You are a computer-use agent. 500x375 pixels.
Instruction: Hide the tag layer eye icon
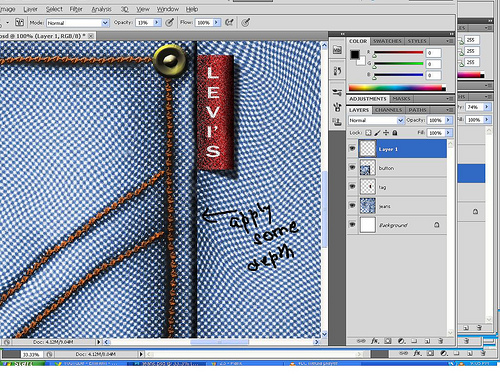[352, 186]
